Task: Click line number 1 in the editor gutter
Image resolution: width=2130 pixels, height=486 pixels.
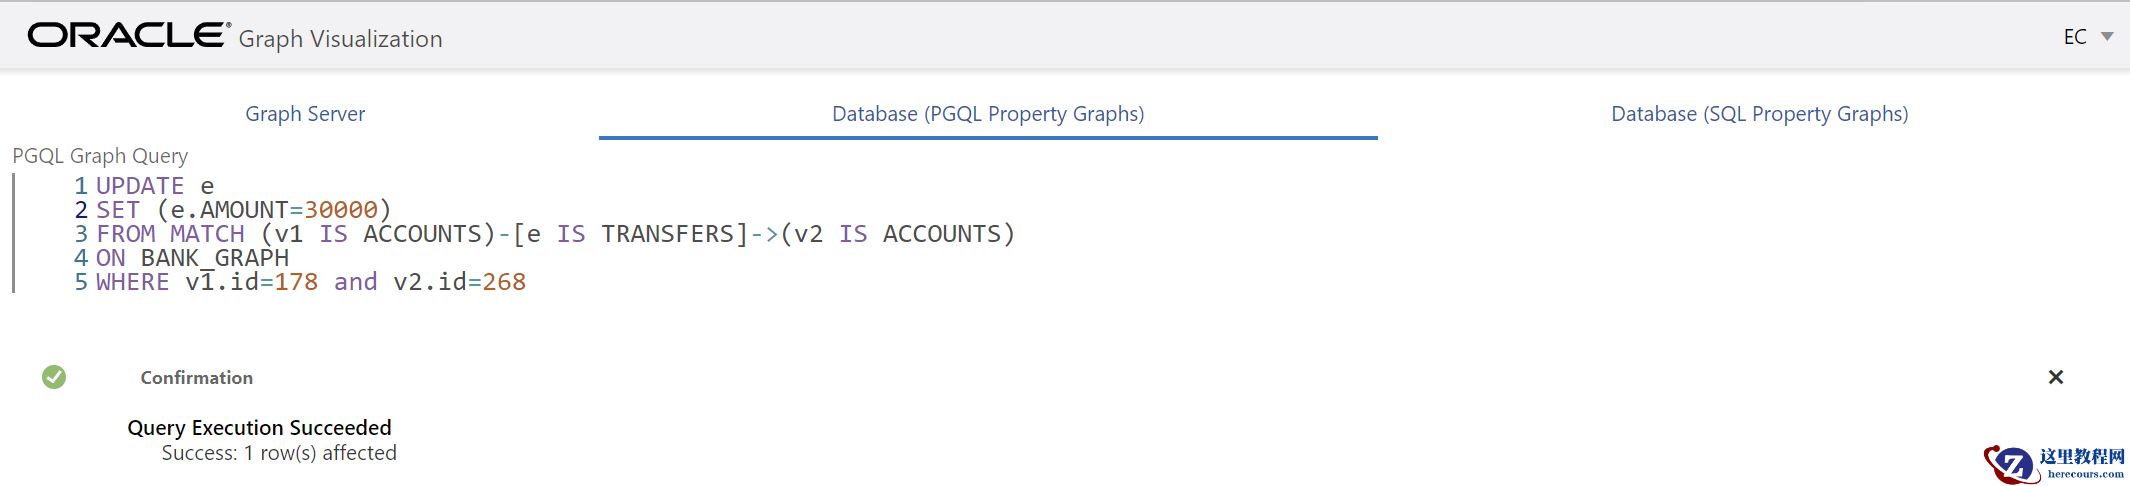Action: coord(81,186)
